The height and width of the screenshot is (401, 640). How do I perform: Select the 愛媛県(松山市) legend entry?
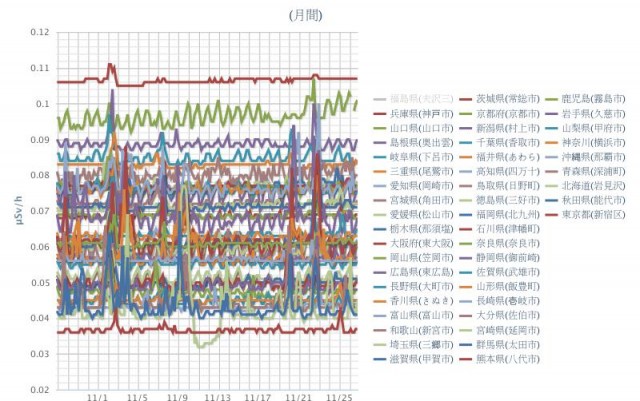(x=413, y=214)
